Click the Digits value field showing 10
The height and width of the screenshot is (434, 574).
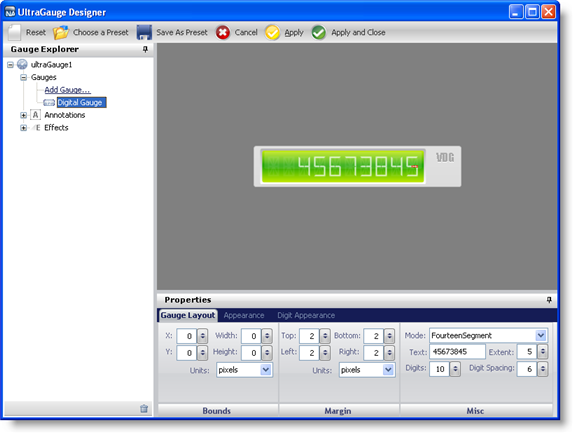pyautogui.click(x=440, y=368)
